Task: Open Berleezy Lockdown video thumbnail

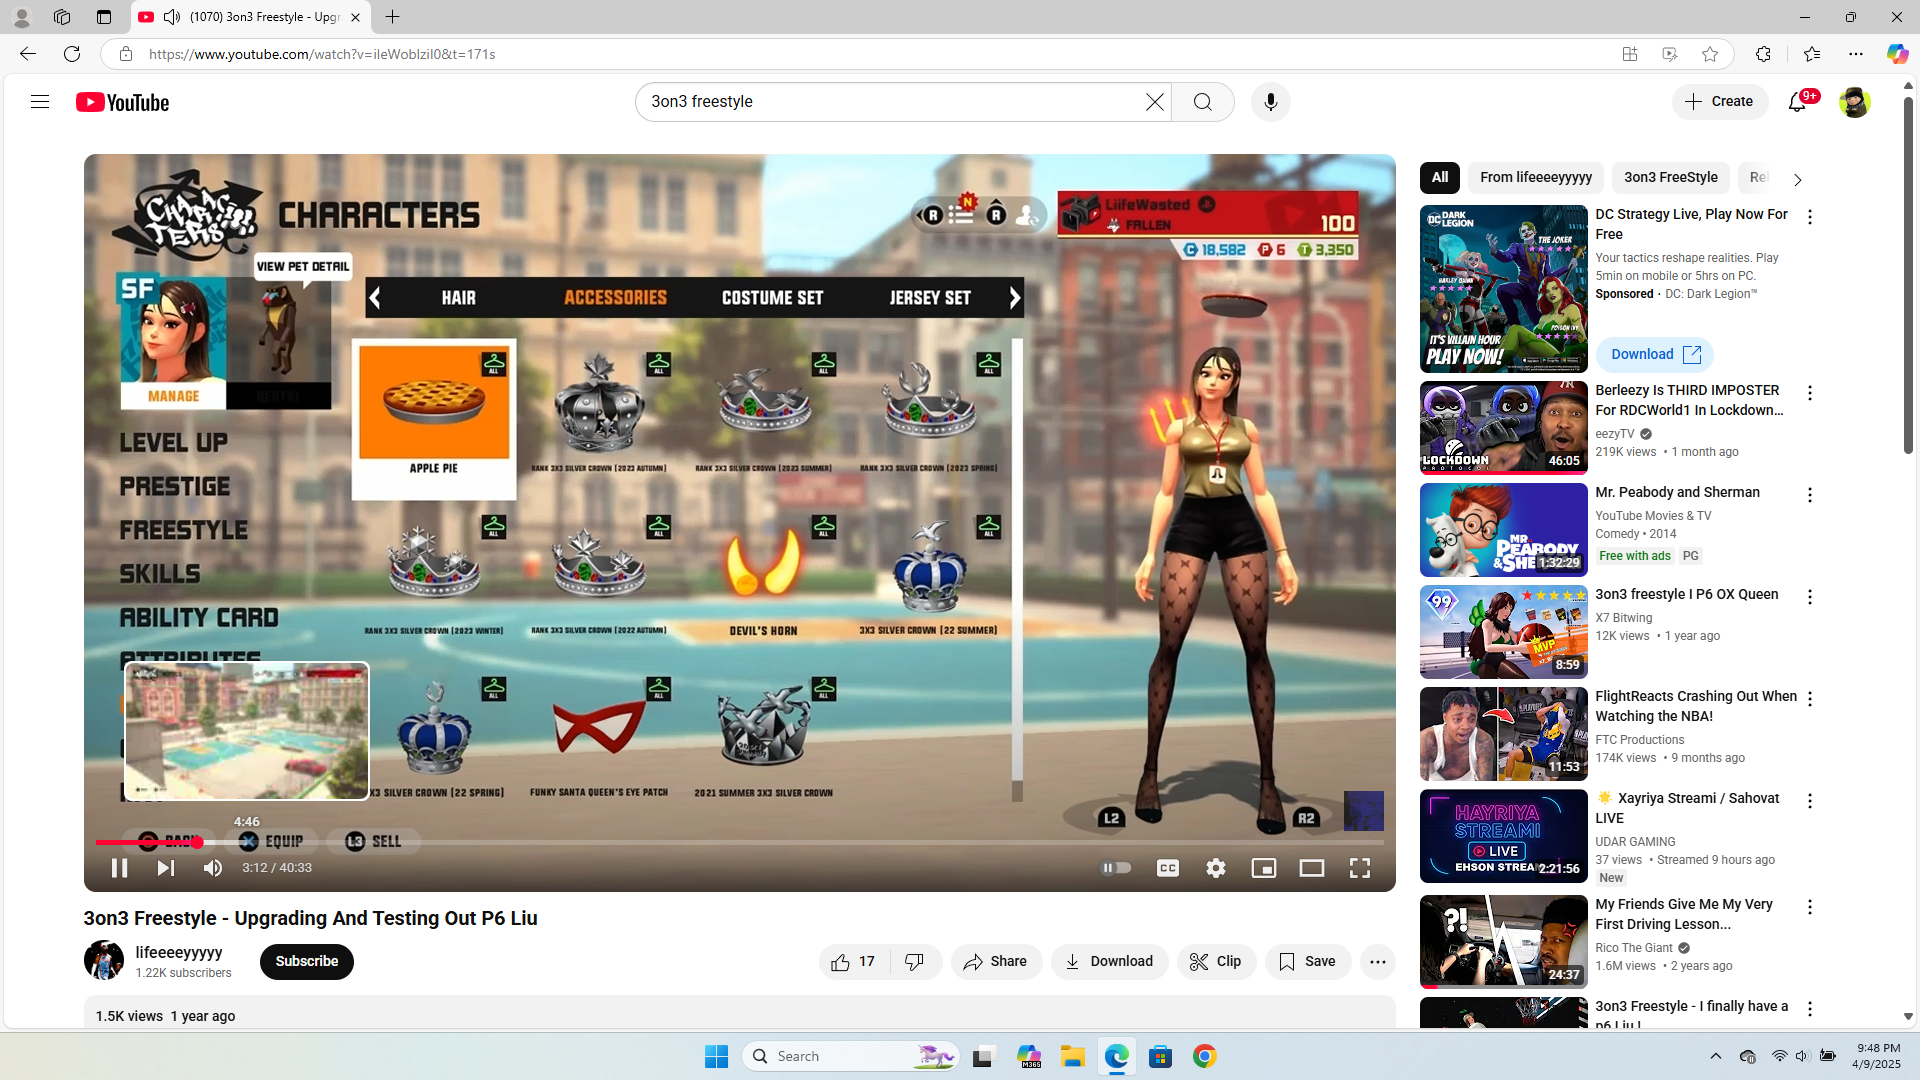Action: [1503, 428]
